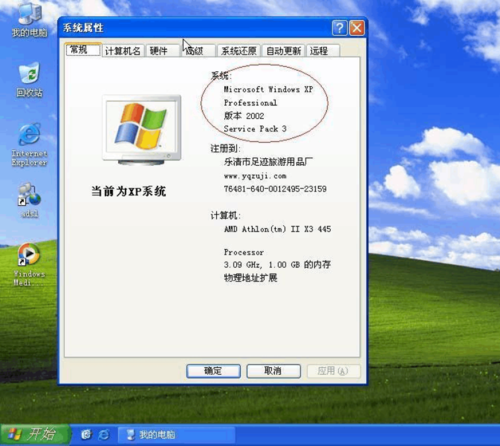Click the 物理地址扩展 text
The width and height of the screenshot is (500, 446).
tap(250, 278)
